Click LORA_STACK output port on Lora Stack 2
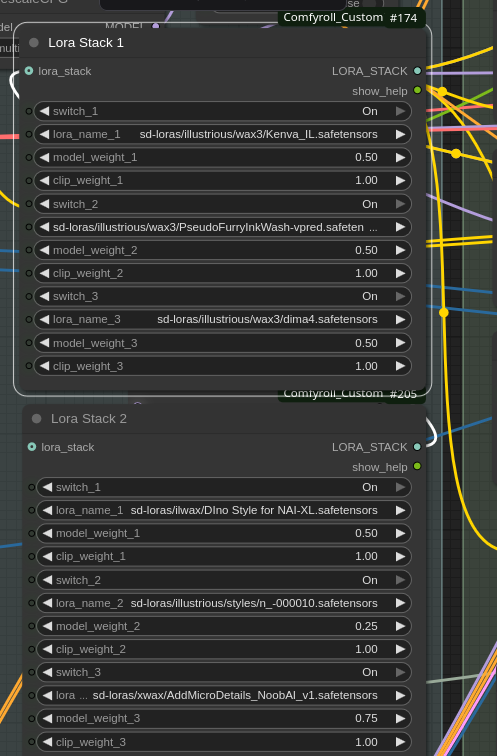Screen dimensions: 497x756 417,447
